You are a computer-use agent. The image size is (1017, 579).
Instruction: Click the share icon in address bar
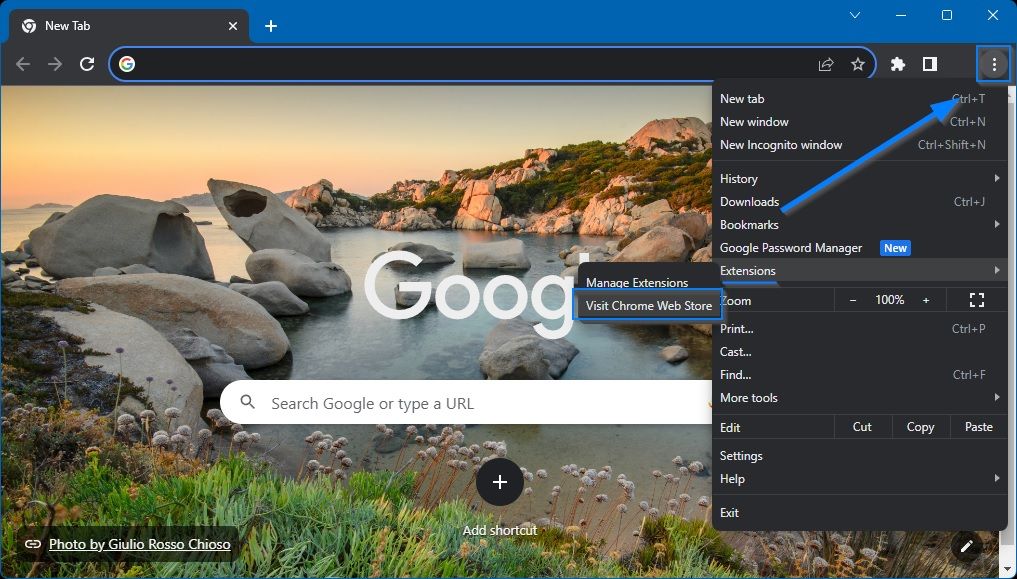826,63
